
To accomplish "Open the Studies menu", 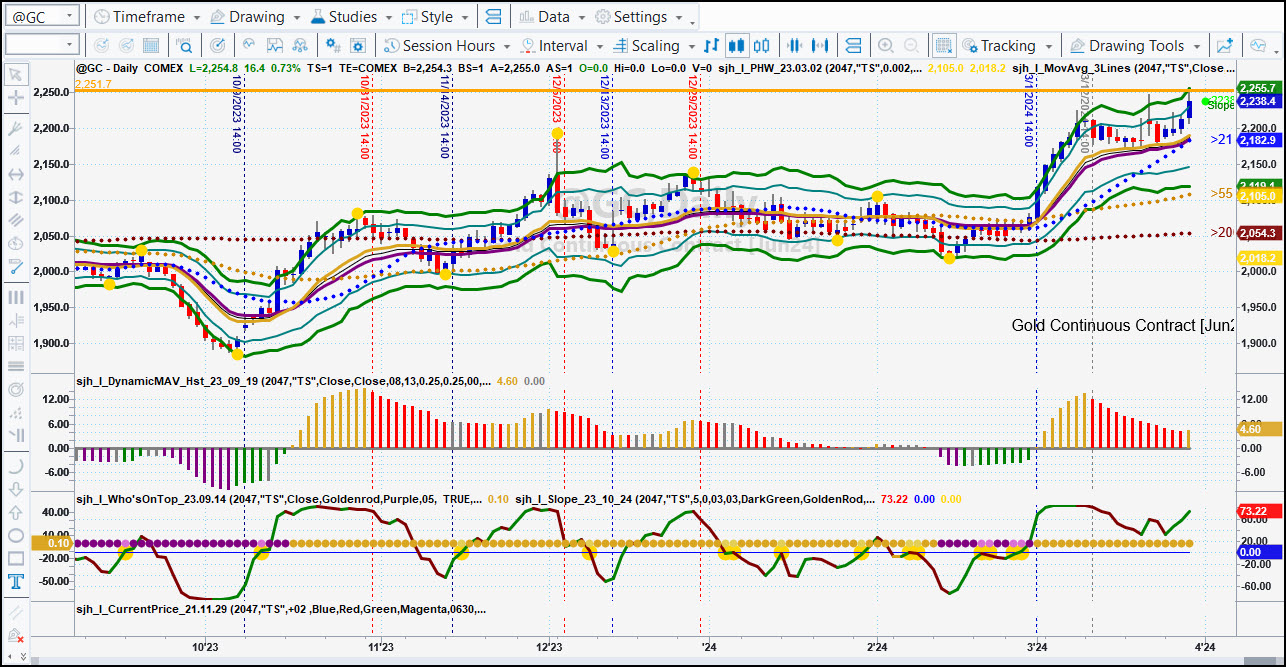I will pos(353,17).
